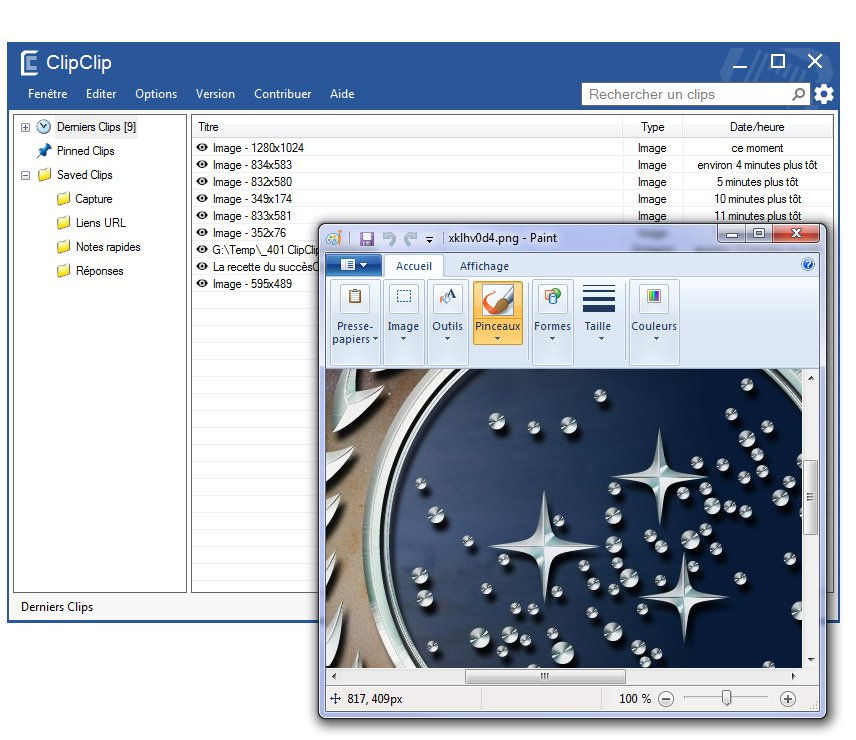Sort by the Date/heure column header
Image resolution: width=856 pixels, height=740 pixels.
click(757, 127)
